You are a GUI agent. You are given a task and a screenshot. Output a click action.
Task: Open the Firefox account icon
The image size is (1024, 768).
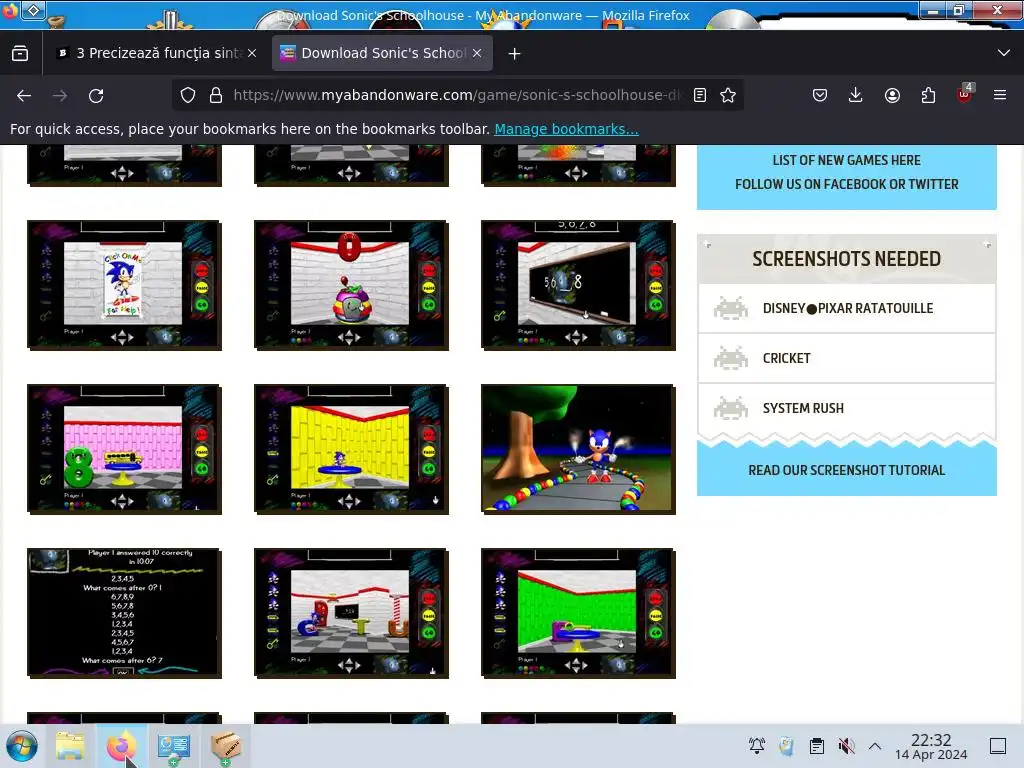tap(892, 95)
